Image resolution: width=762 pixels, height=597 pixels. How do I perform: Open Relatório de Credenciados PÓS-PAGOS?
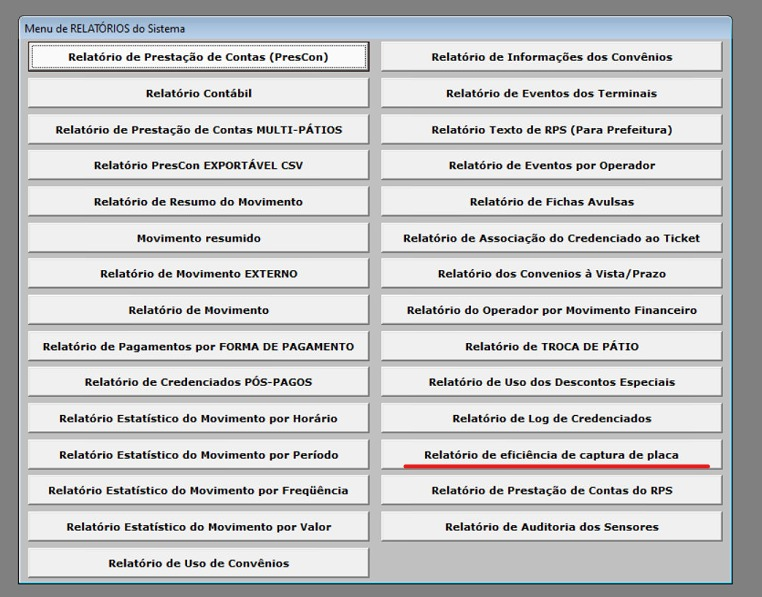coord(198,382)
